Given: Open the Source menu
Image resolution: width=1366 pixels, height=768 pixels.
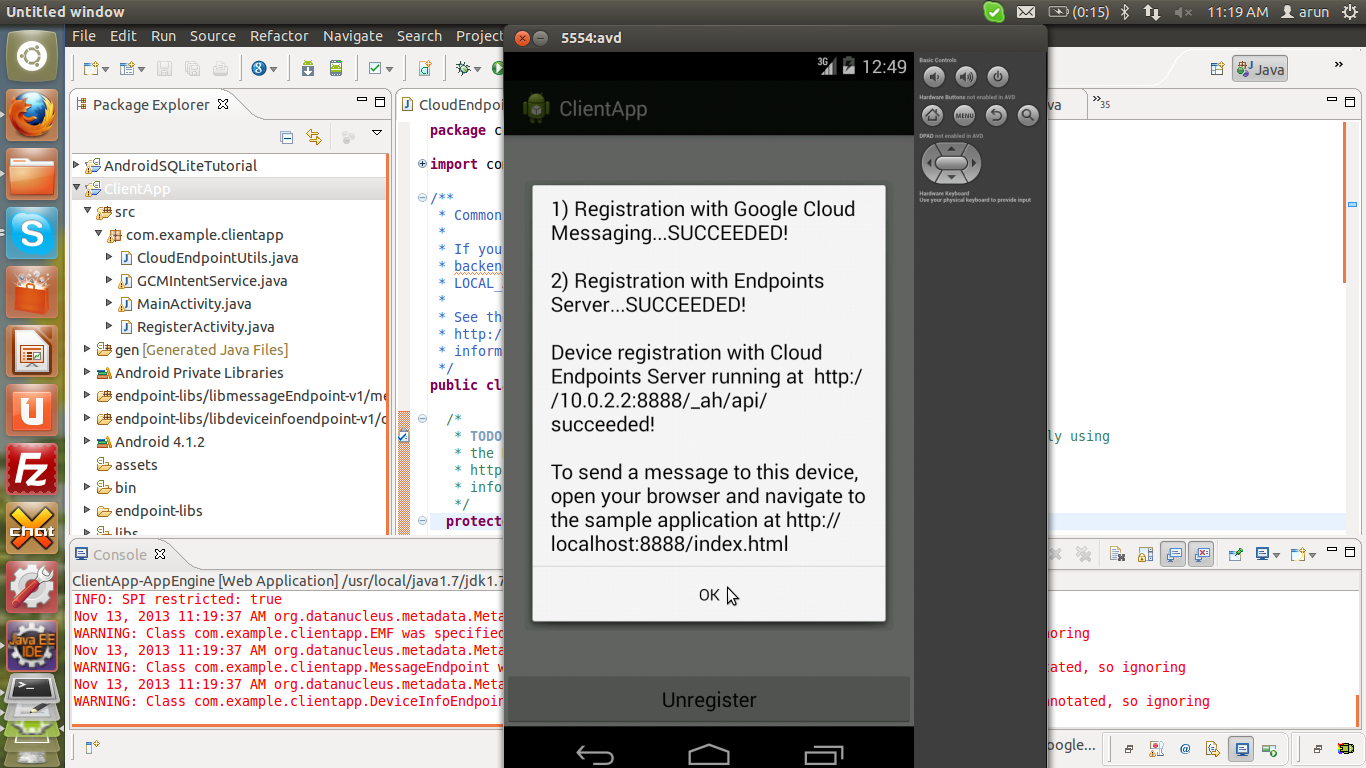Looking at the screenshot, I should pos(213,36).
